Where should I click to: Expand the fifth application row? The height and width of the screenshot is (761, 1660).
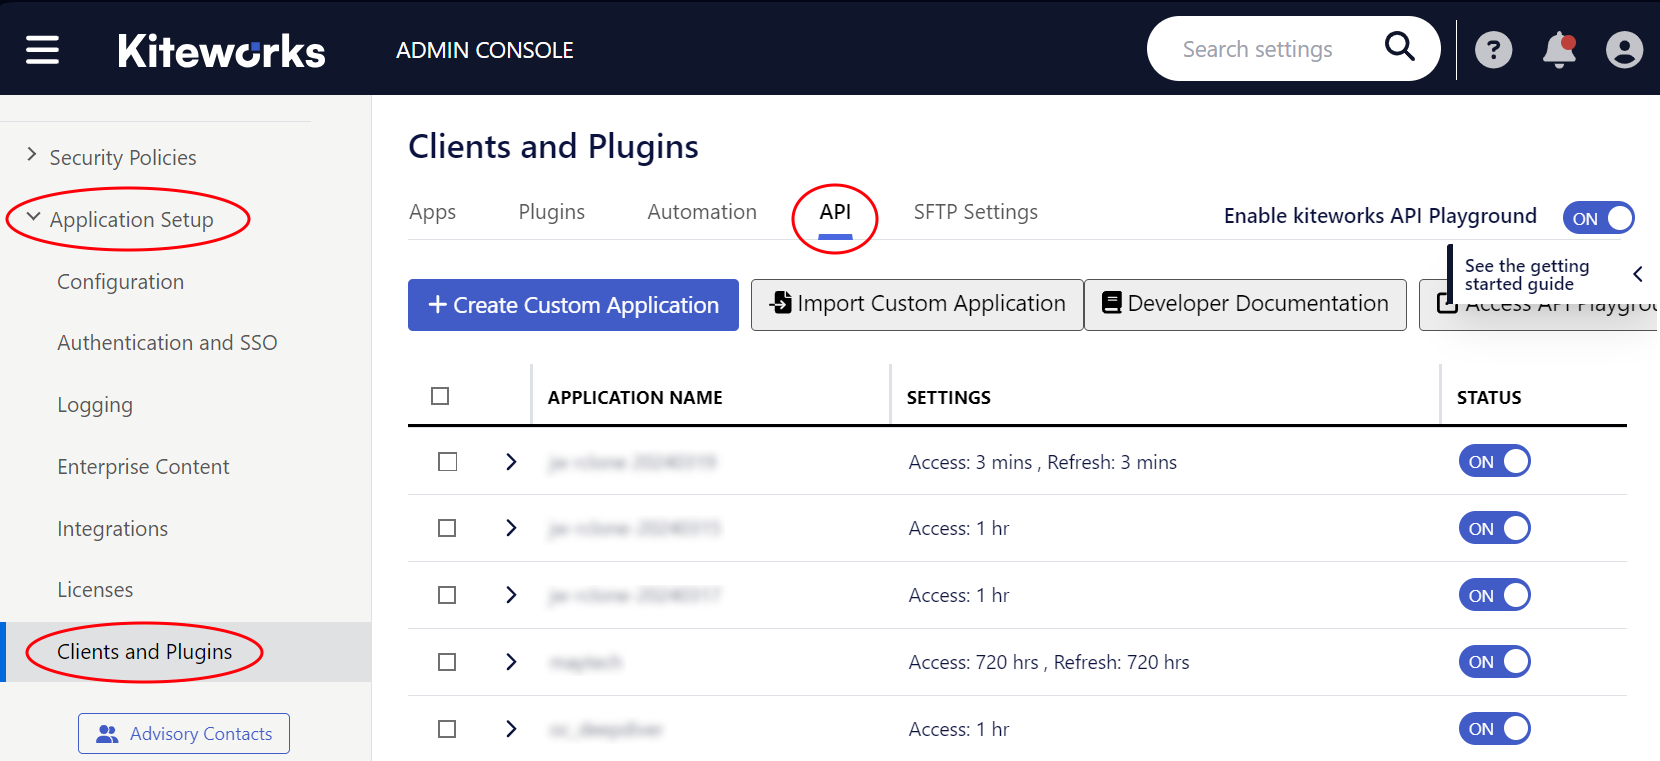(x=511, y=729)
